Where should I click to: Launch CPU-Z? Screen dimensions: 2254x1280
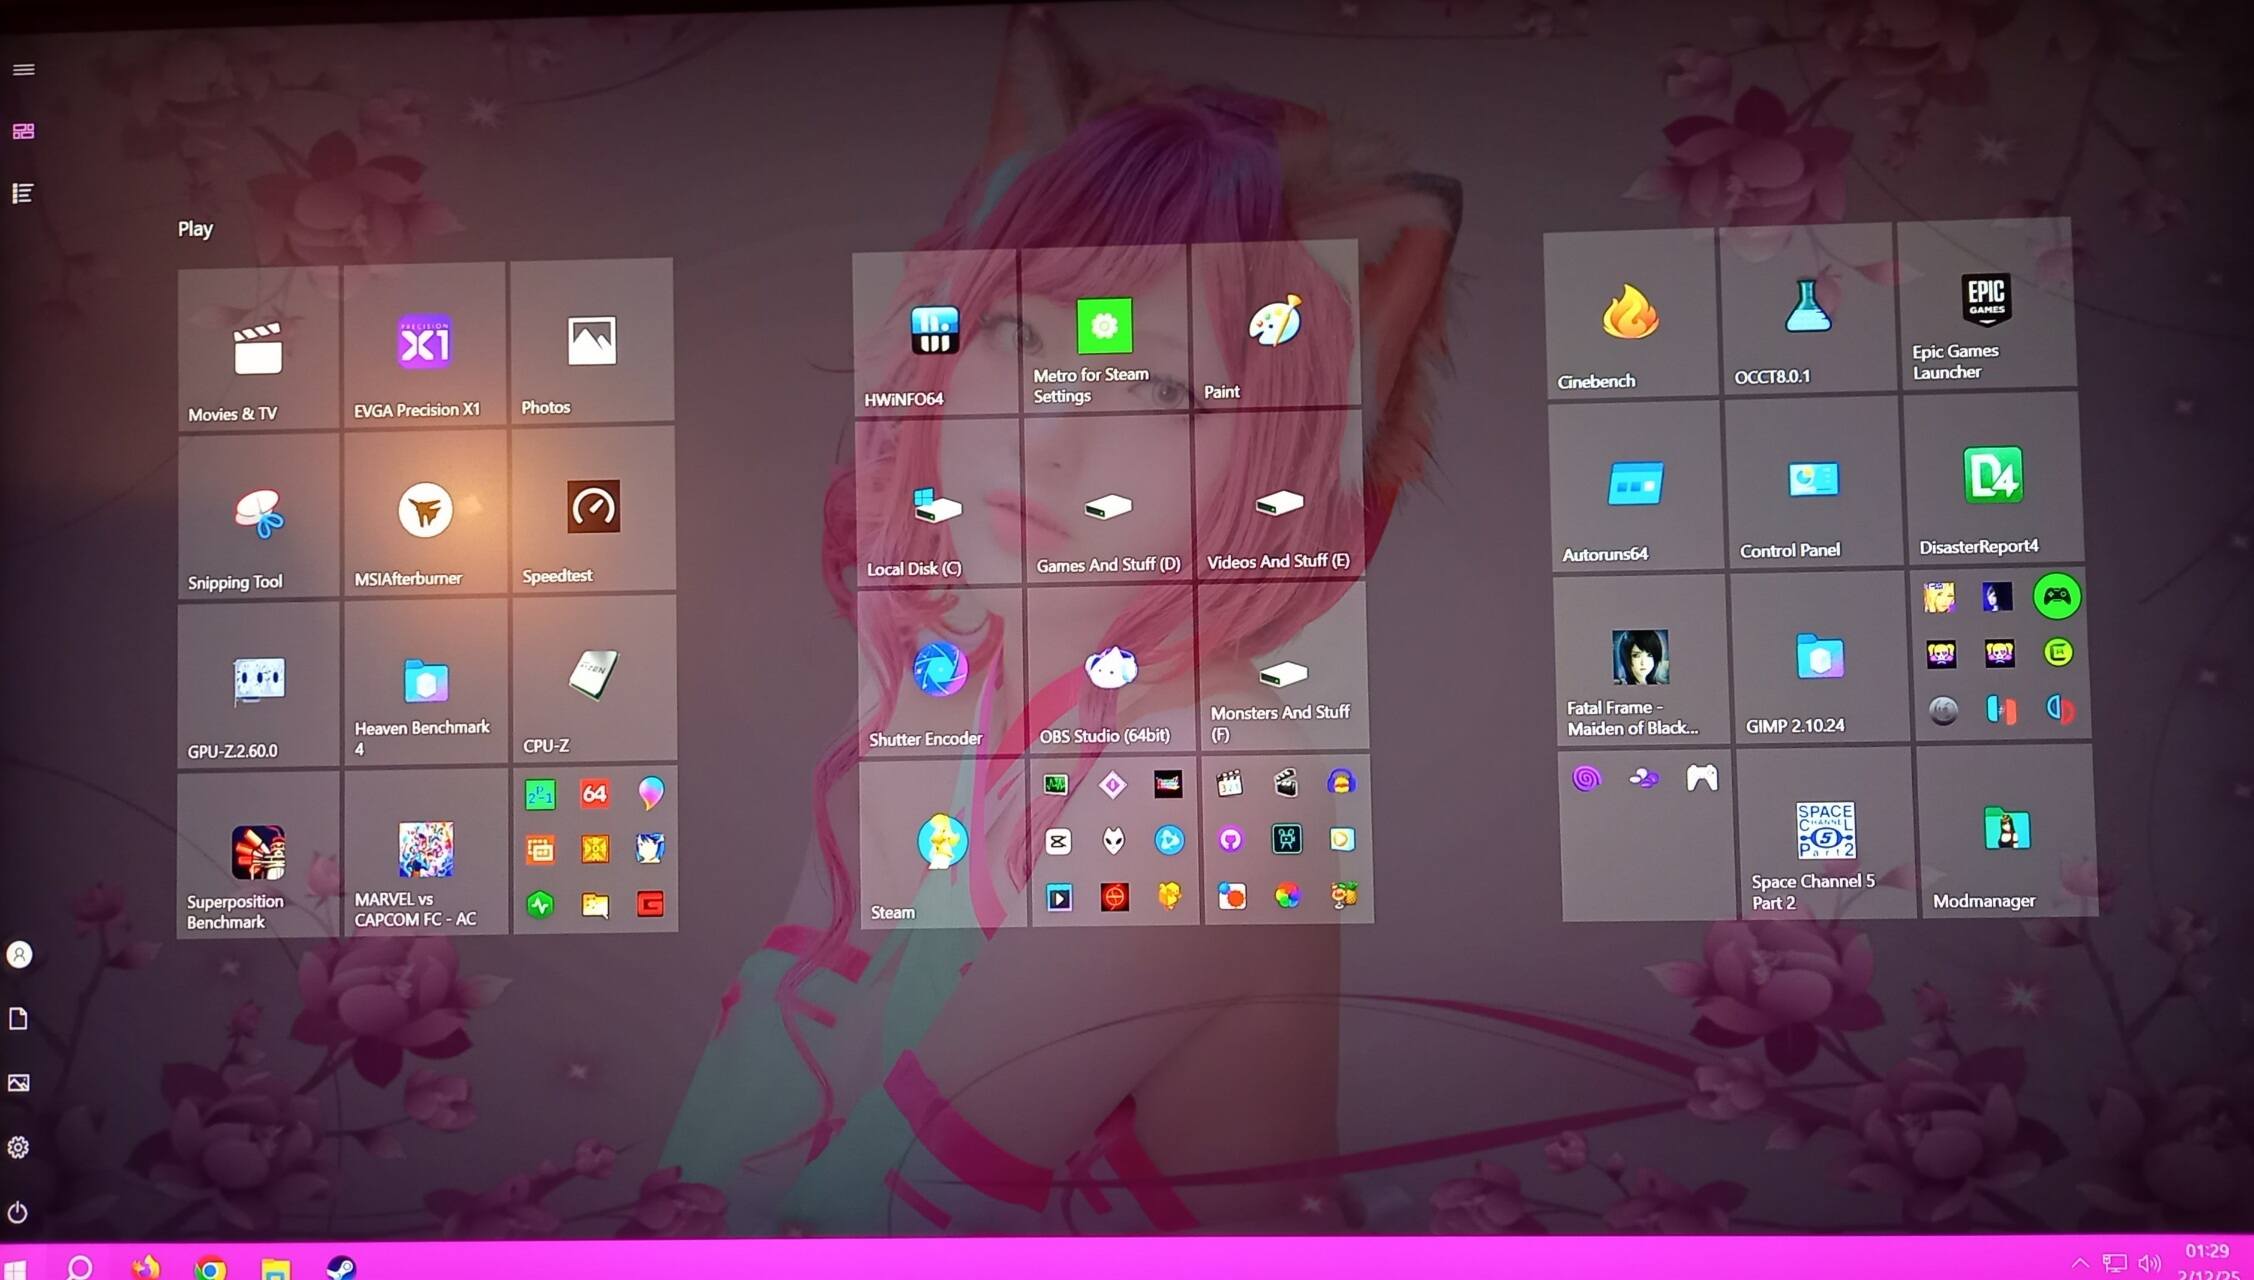point(594,679)
